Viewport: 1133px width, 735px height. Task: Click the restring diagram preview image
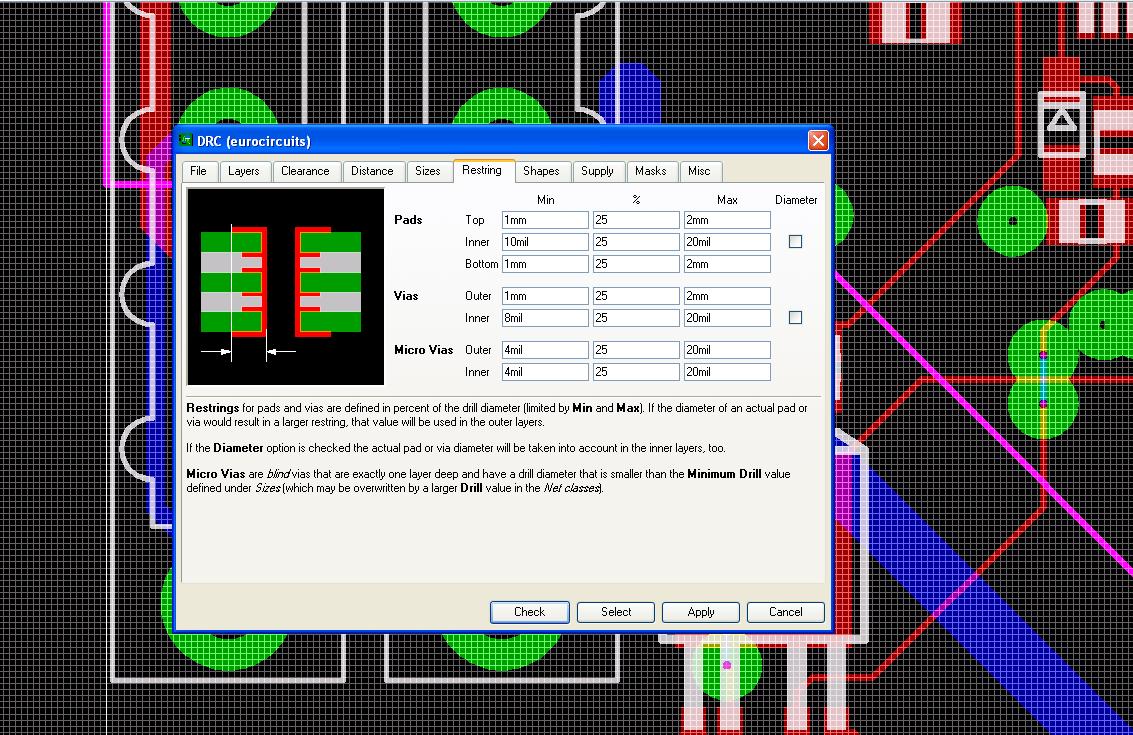point(286,286)
